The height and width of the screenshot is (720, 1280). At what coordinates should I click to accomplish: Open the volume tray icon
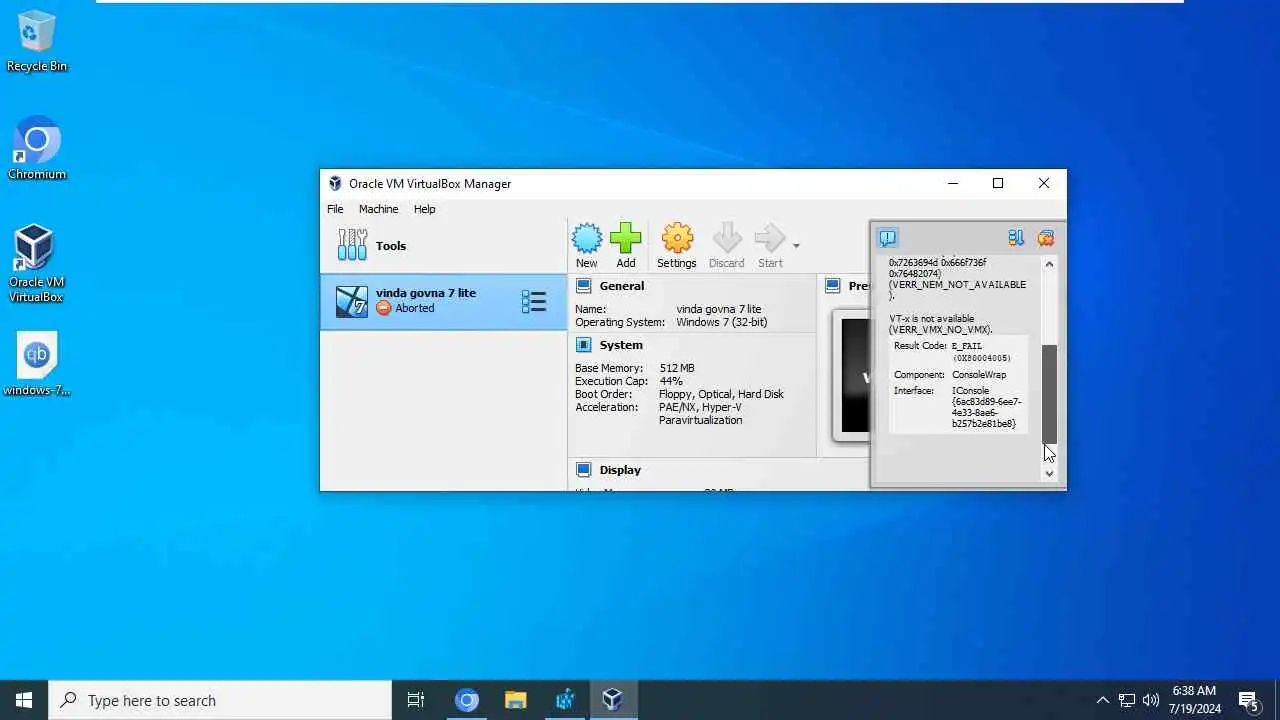(x=1151, y=700)
